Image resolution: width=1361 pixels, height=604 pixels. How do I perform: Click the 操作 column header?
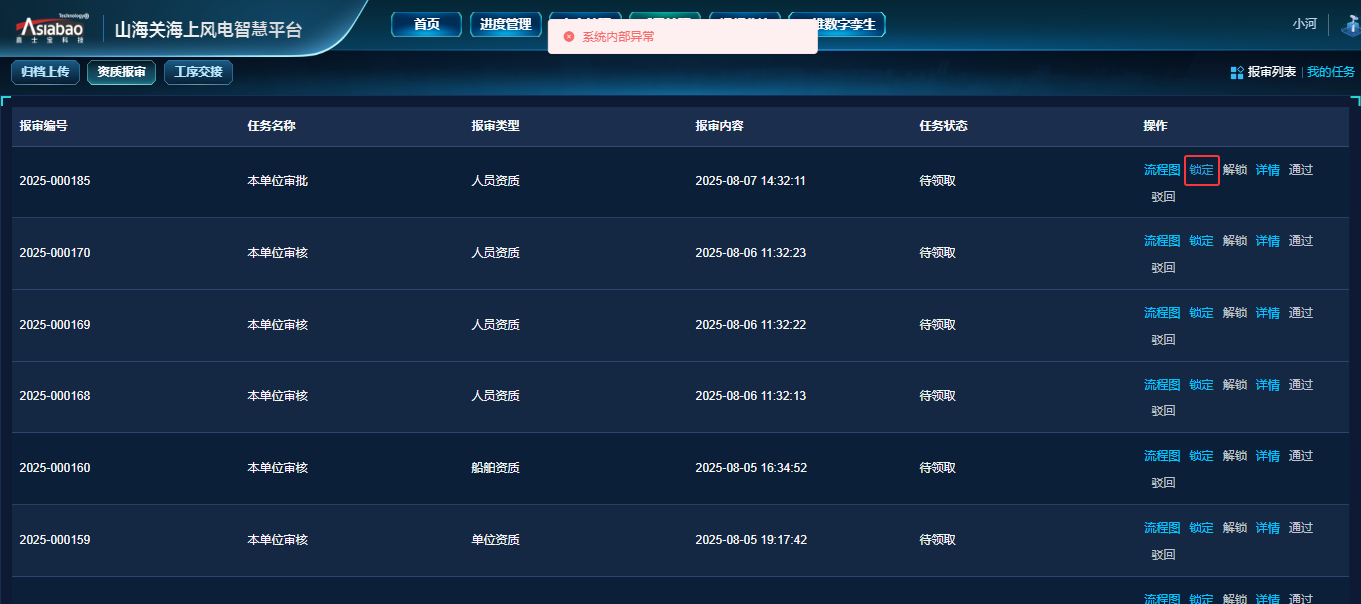pos(1155,126)
